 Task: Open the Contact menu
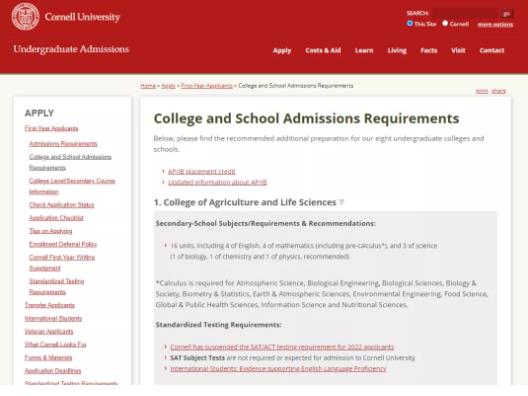pos(492,51)
